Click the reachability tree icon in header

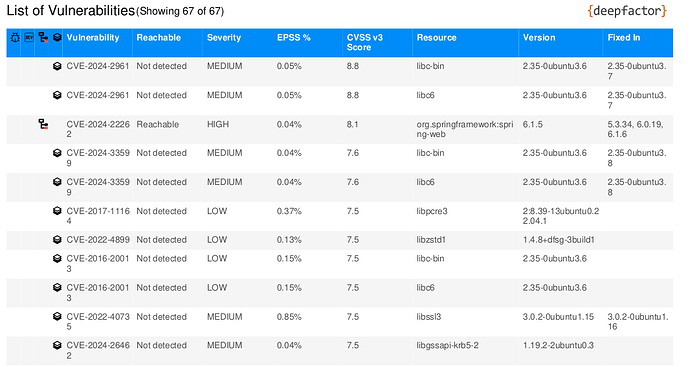point(43,38)
